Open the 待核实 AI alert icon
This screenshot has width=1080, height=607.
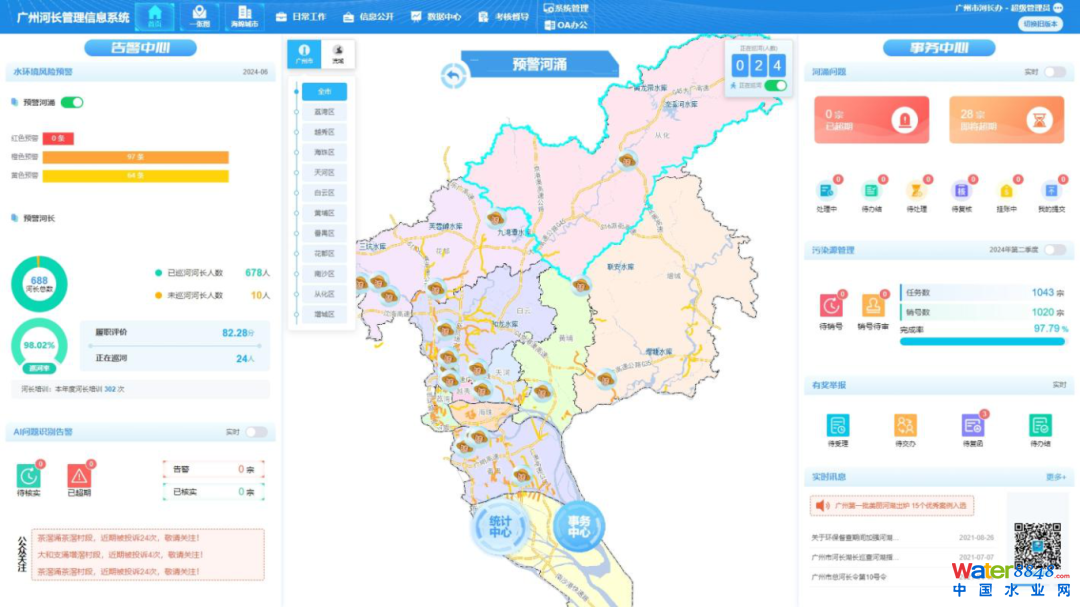(28, 477)
